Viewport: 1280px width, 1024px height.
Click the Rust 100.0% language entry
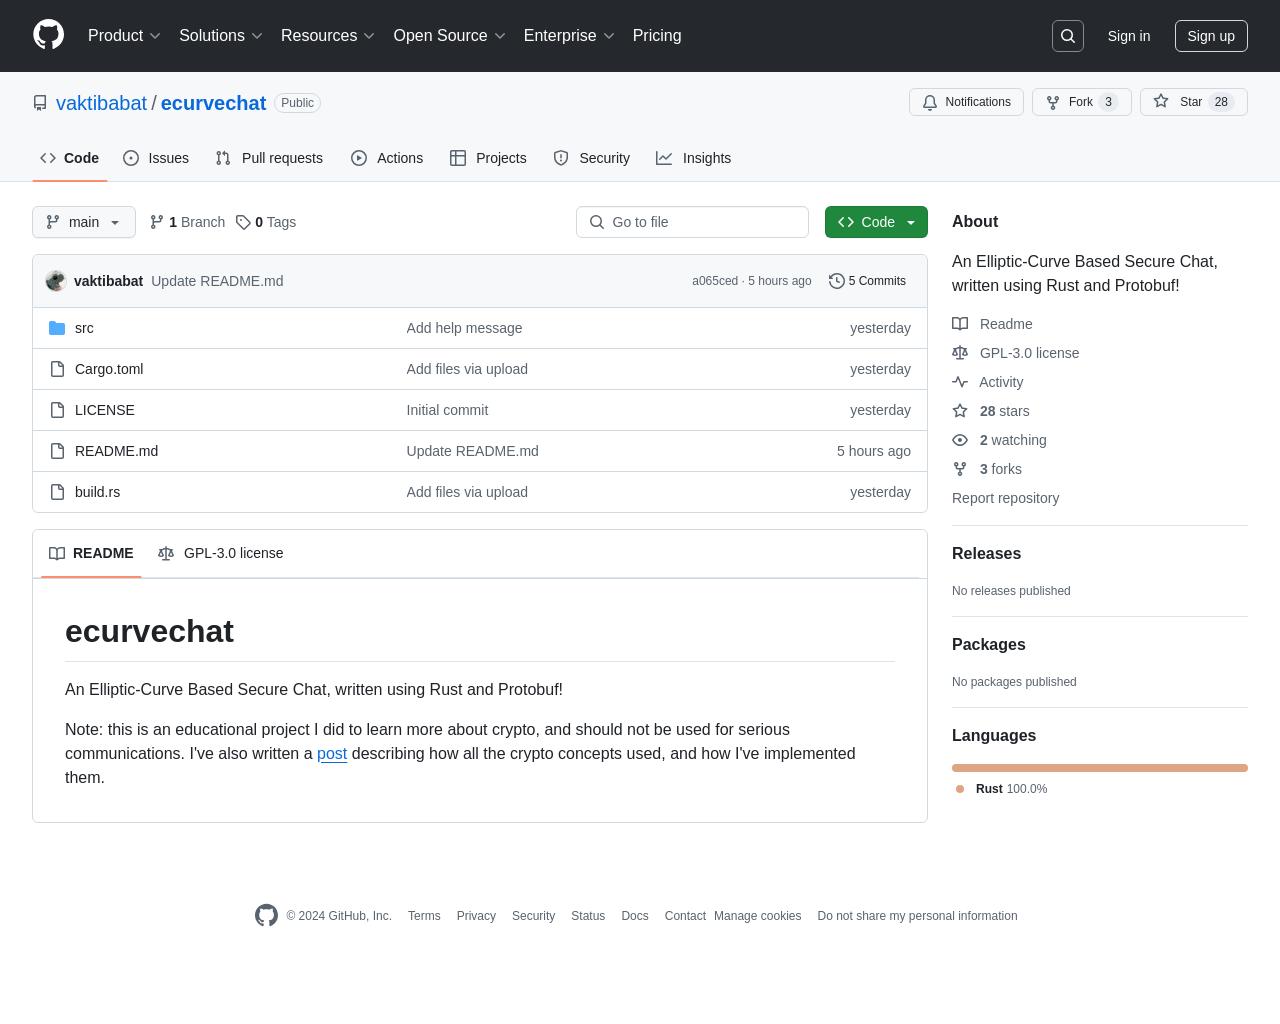[x=1002, y=789]
